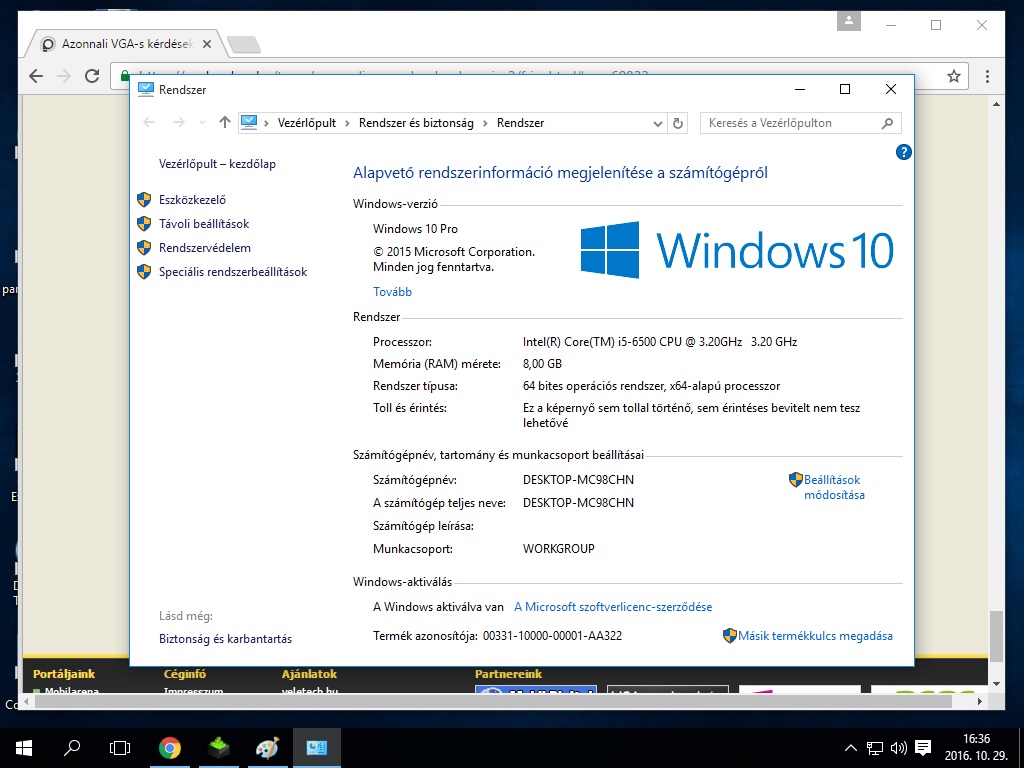Expand chevron after Rendszer és biztonság

click(485, 123)
